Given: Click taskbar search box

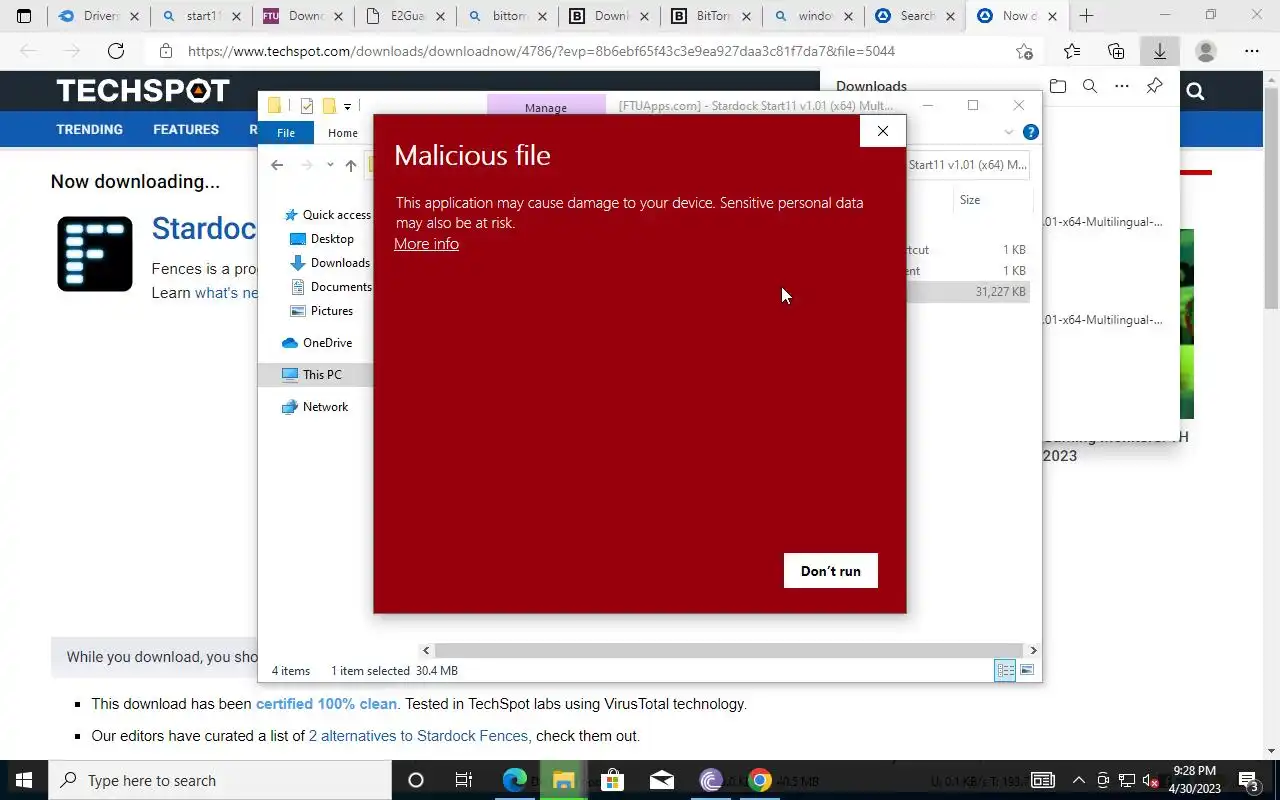Looking at the screenshot, I should pyautogui.click(x=220, y=780).
